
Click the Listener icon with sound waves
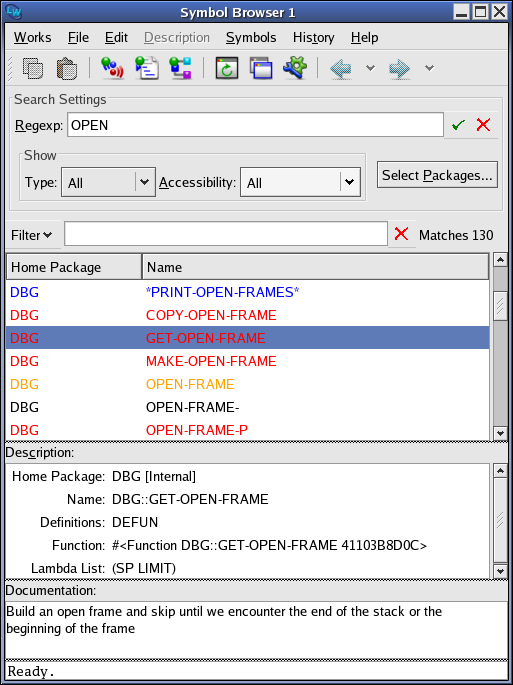112,68
